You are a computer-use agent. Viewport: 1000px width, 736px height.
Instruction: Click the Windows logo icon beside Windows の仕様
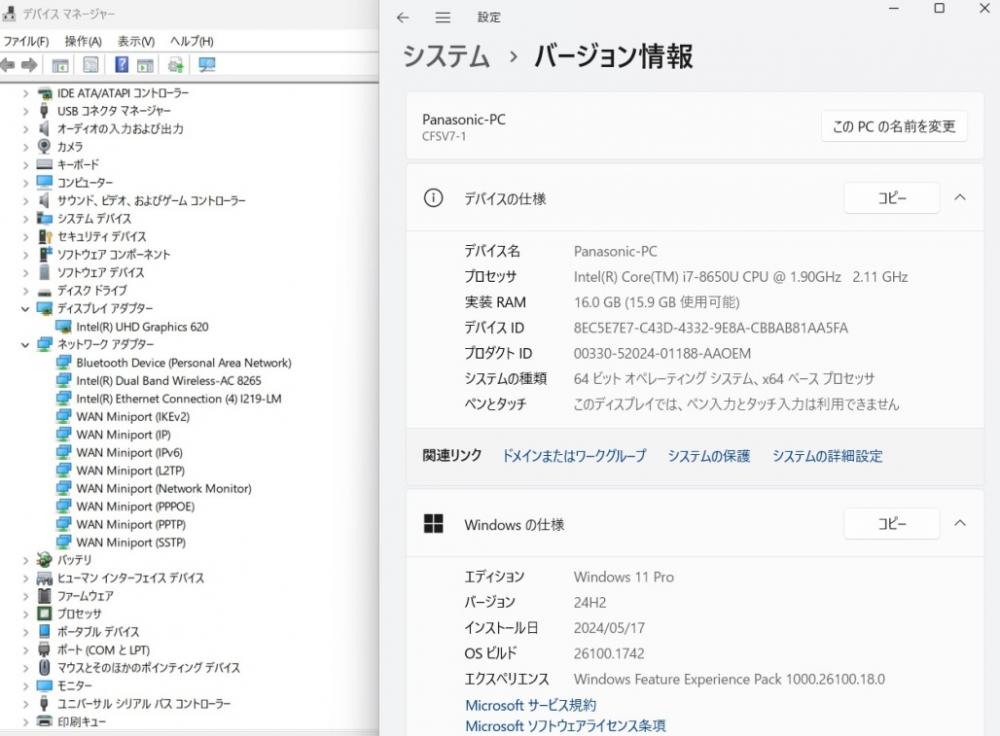pyautogui.click(x=434, y=524)
